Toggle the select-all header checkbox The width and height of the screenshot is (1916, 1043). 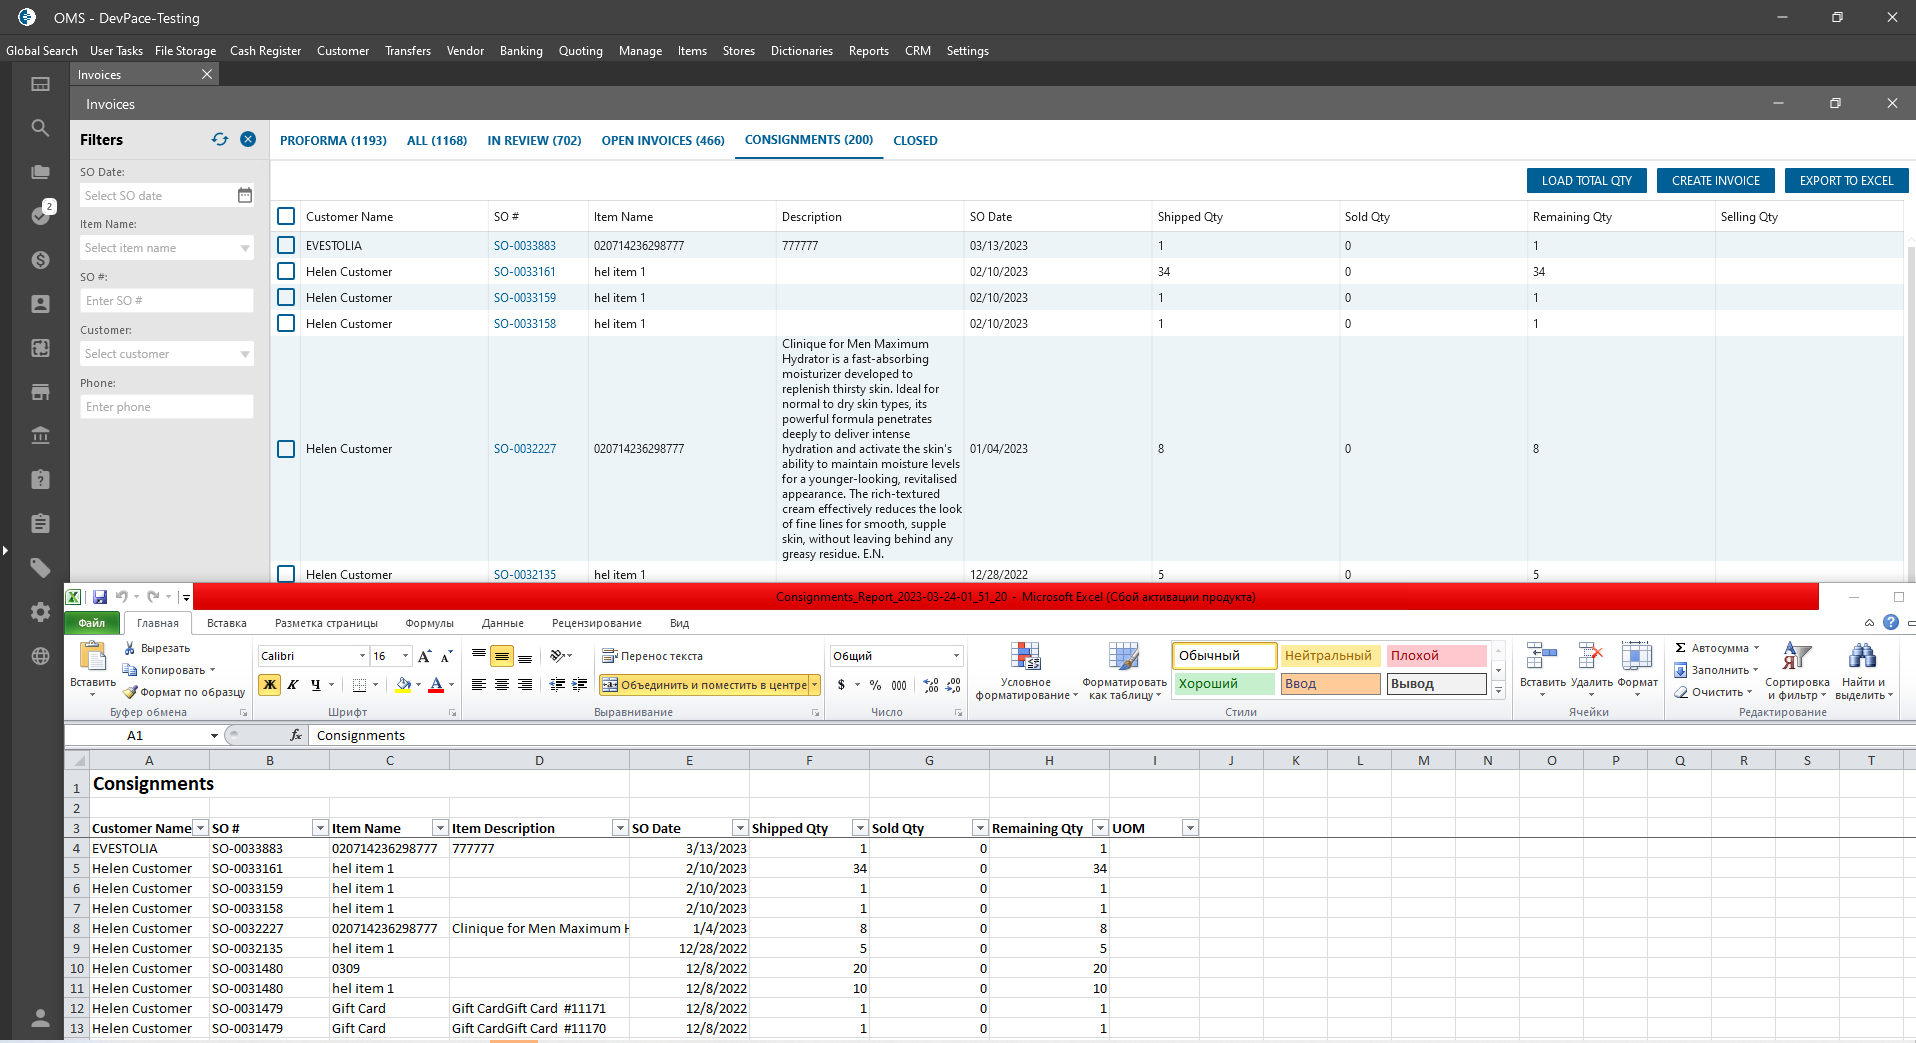pyautogui.click(x=286, y=216)
